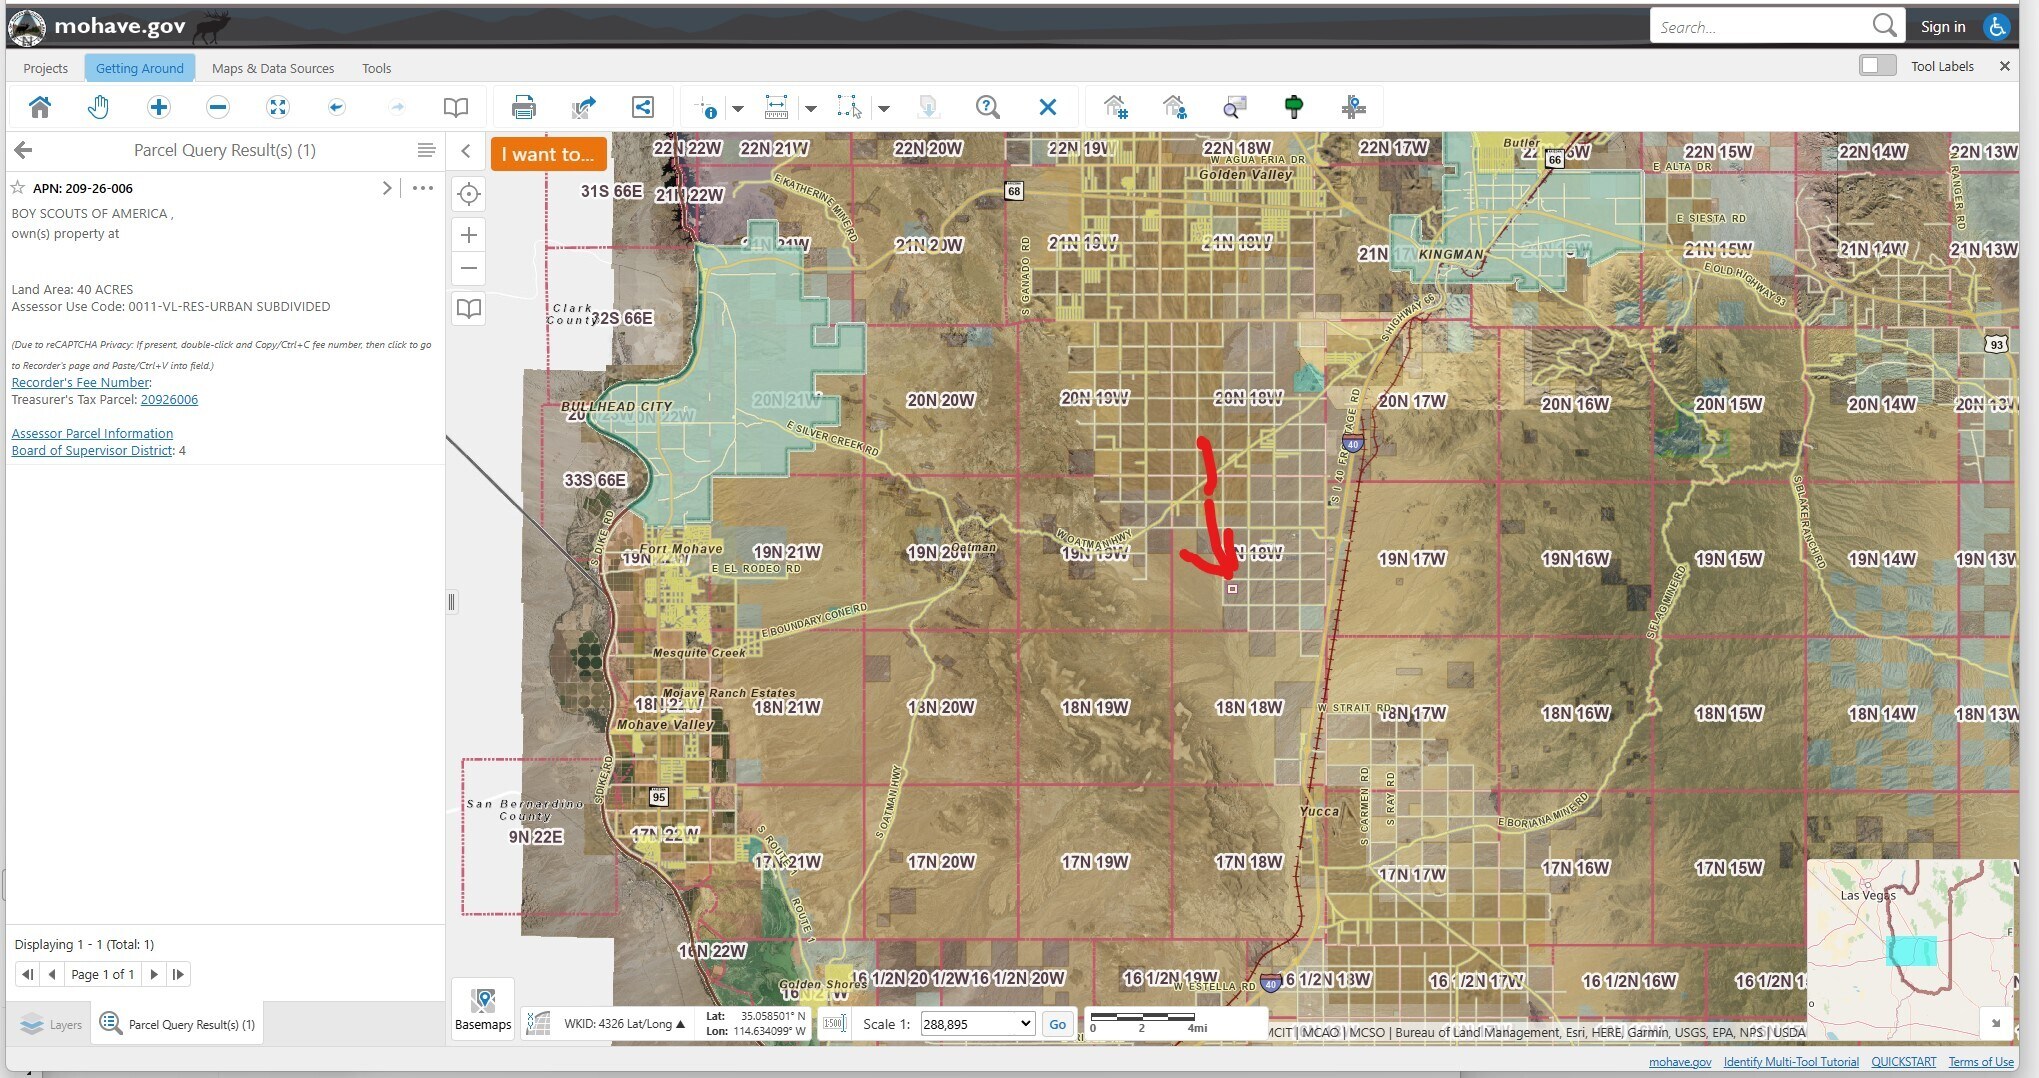Select the Pan hand tool
The height and width of the screenshot is (1078, 2039).
pyautogui.click(x=98, y=107)
